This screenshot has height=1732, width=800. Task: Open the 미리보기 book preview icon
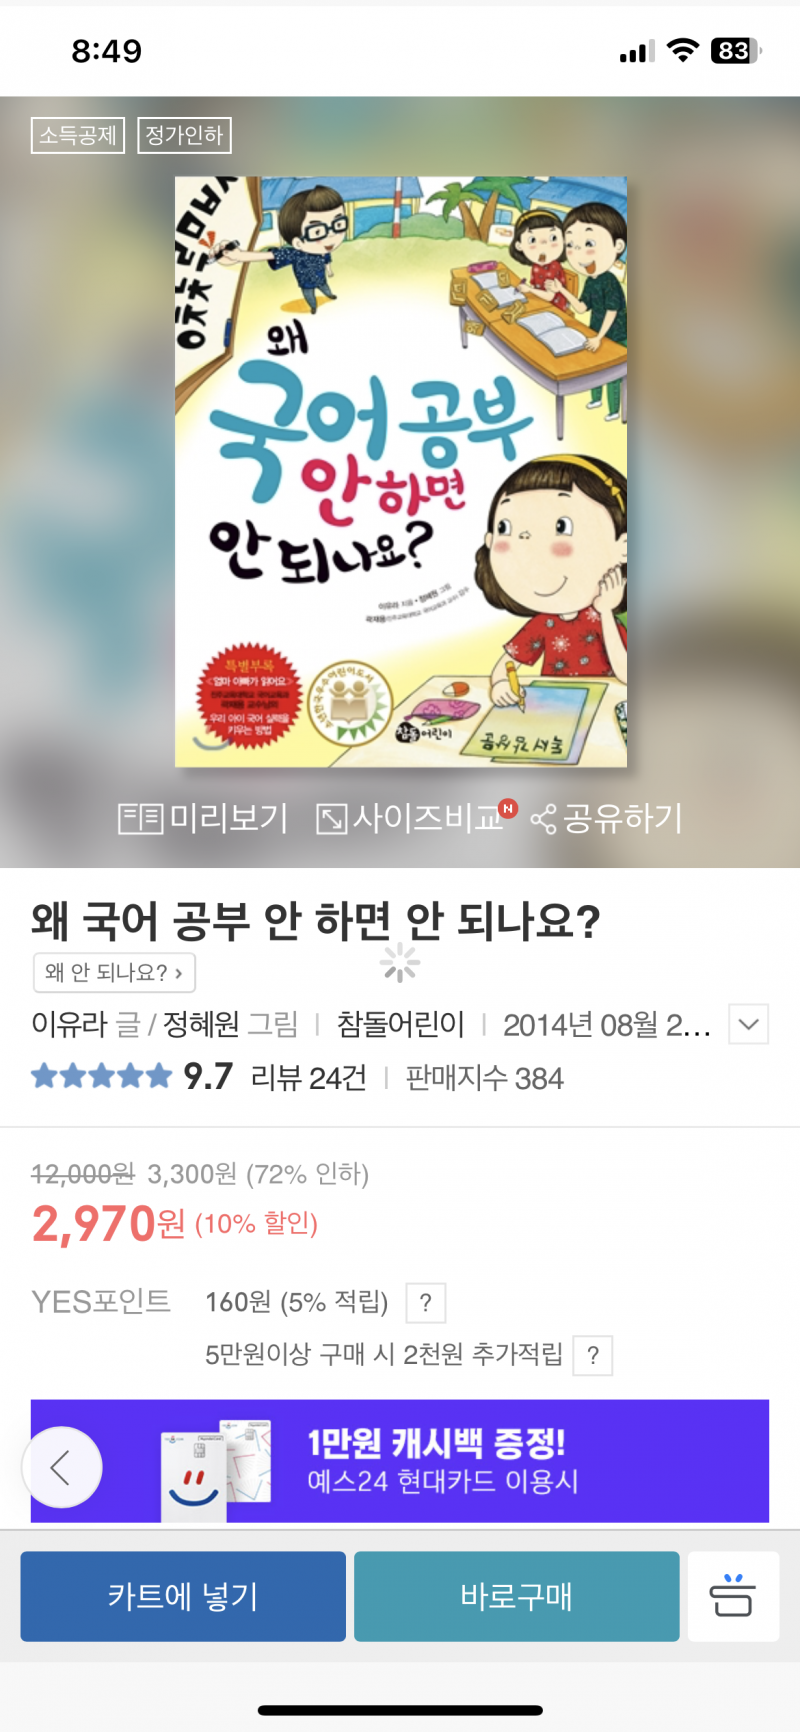pos(140,819)
